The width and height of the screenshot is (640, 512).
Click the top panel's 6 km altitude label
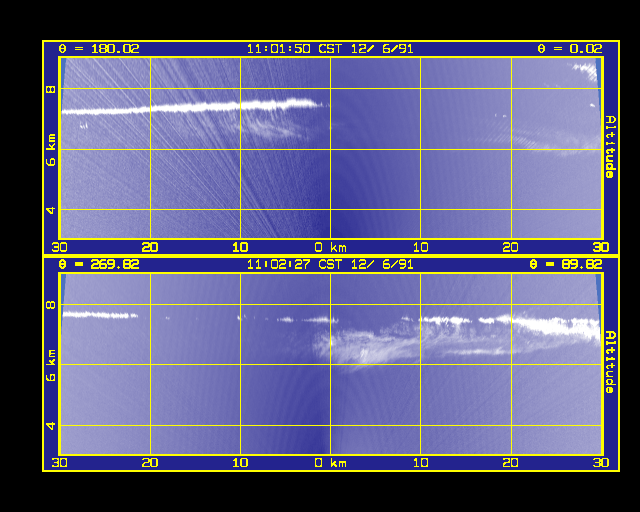51,150
